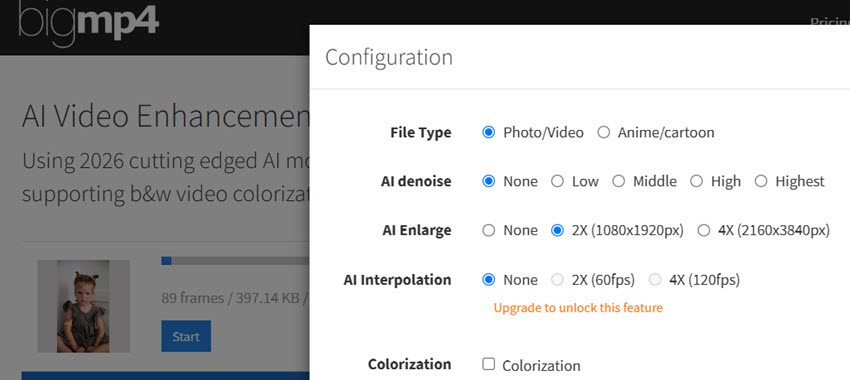
Task: Select Photo/Video file type
Action: (x=488, y=132)
